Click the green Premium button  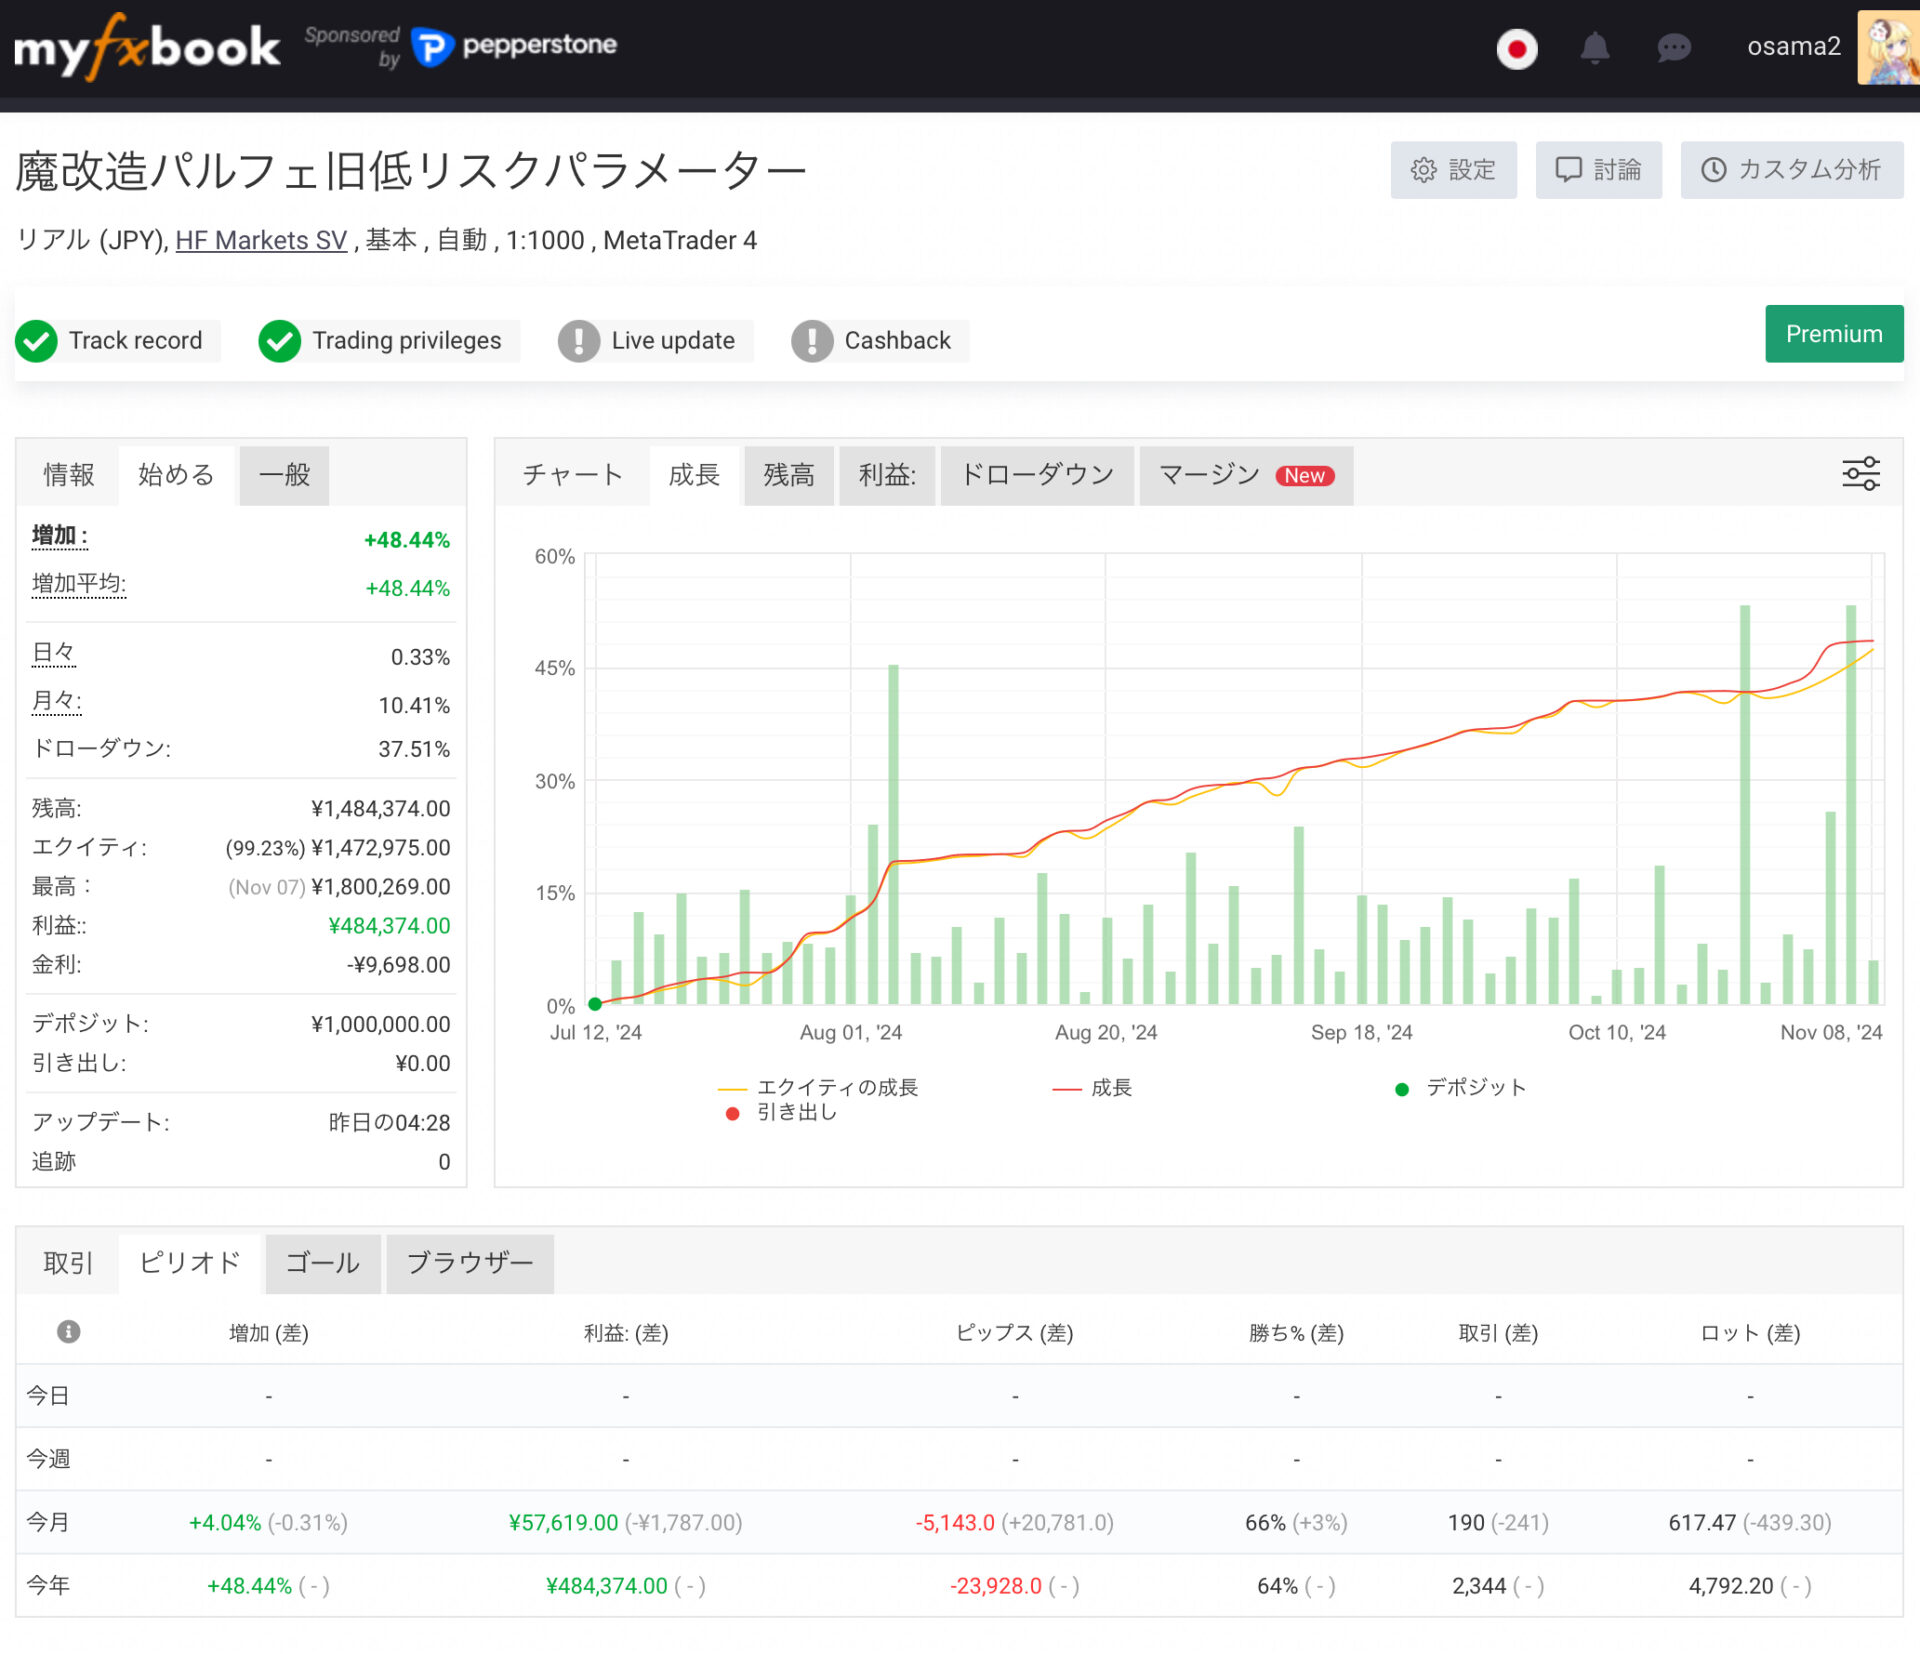(1834, 334)
